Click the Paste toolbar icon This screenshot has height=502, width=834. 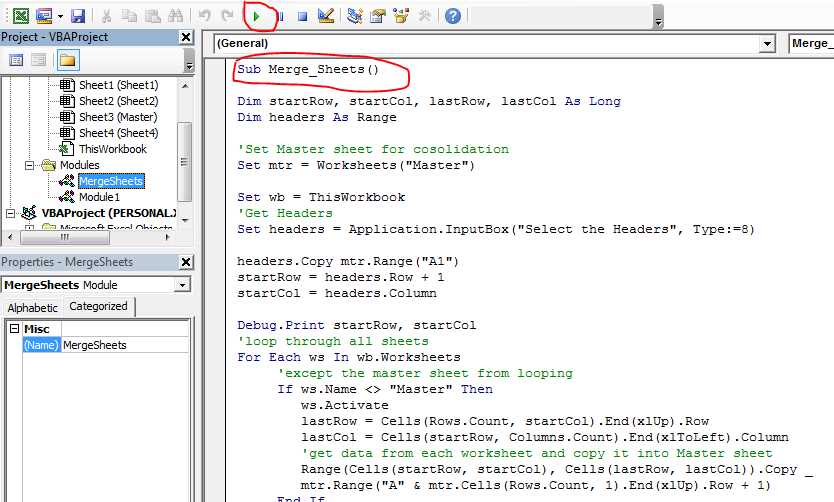[x=153, y=16]
